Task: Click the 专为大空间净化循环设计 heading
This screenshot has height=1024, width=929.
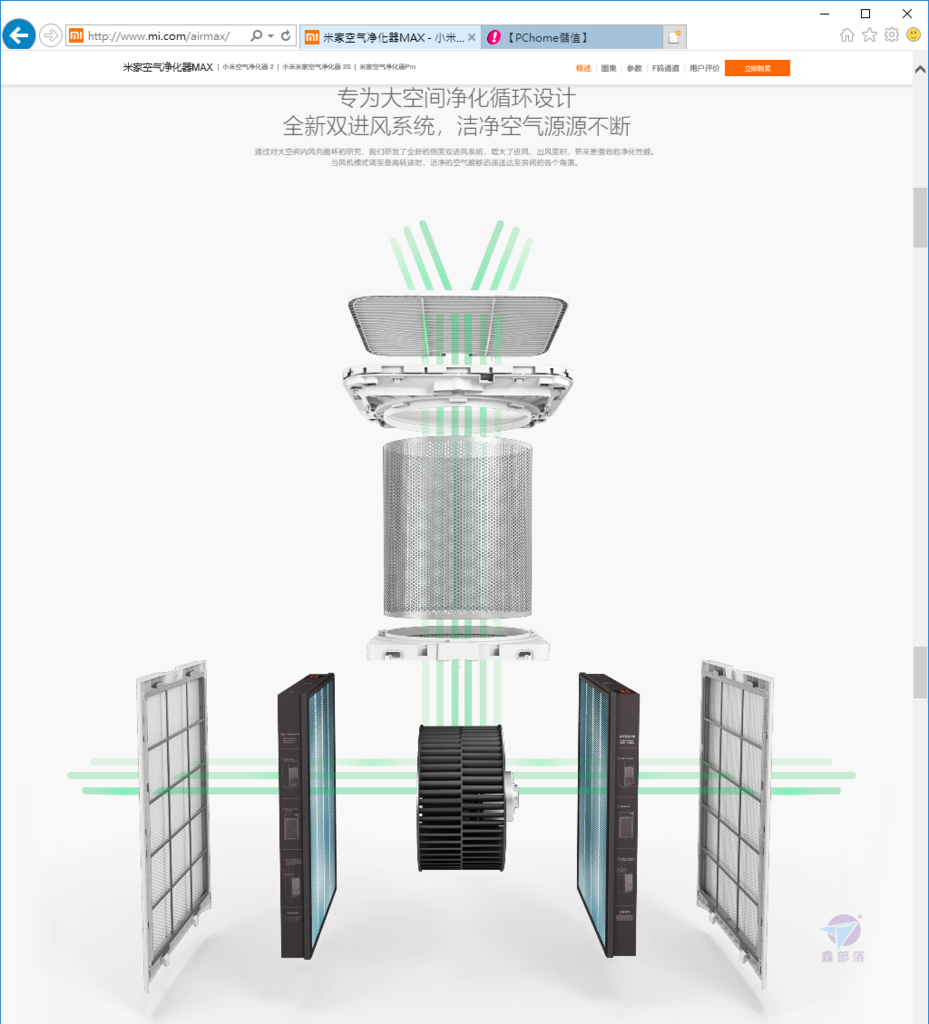Action: pyautogui.click(x=456, y=98)
